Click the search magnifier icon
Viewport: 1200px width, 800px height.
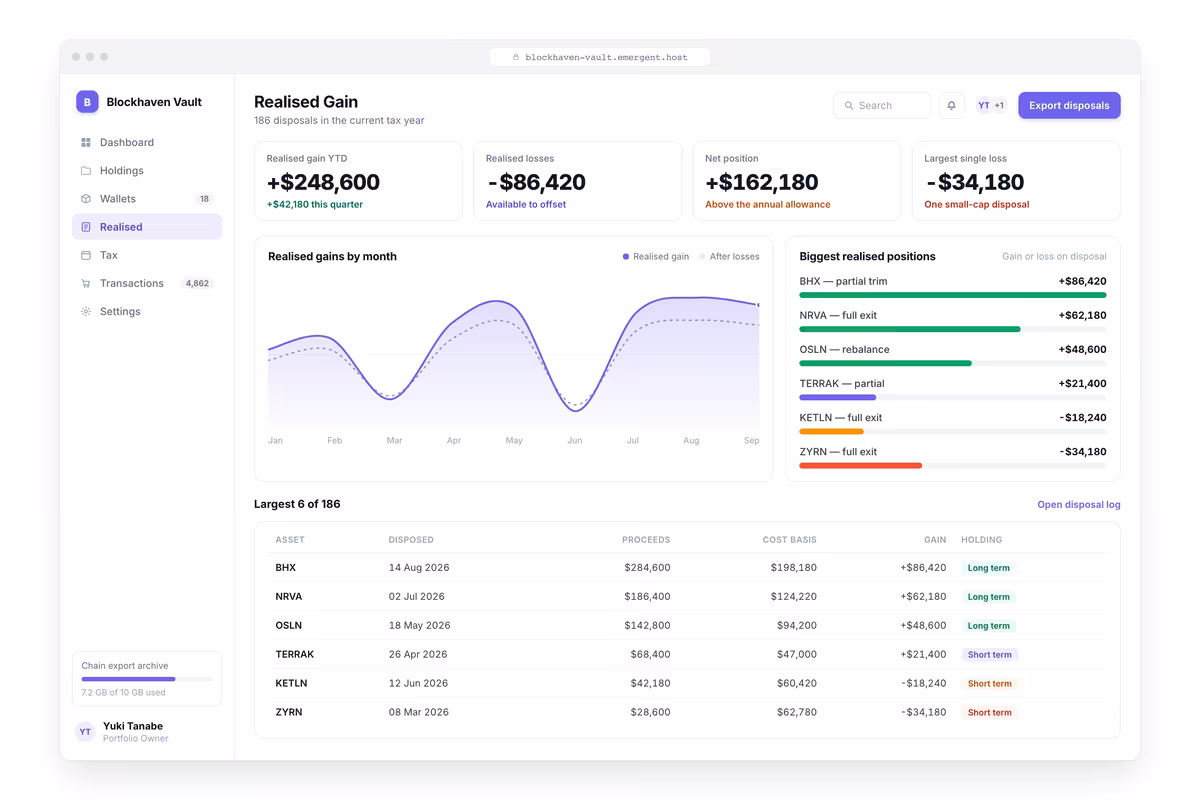(849, 105)
